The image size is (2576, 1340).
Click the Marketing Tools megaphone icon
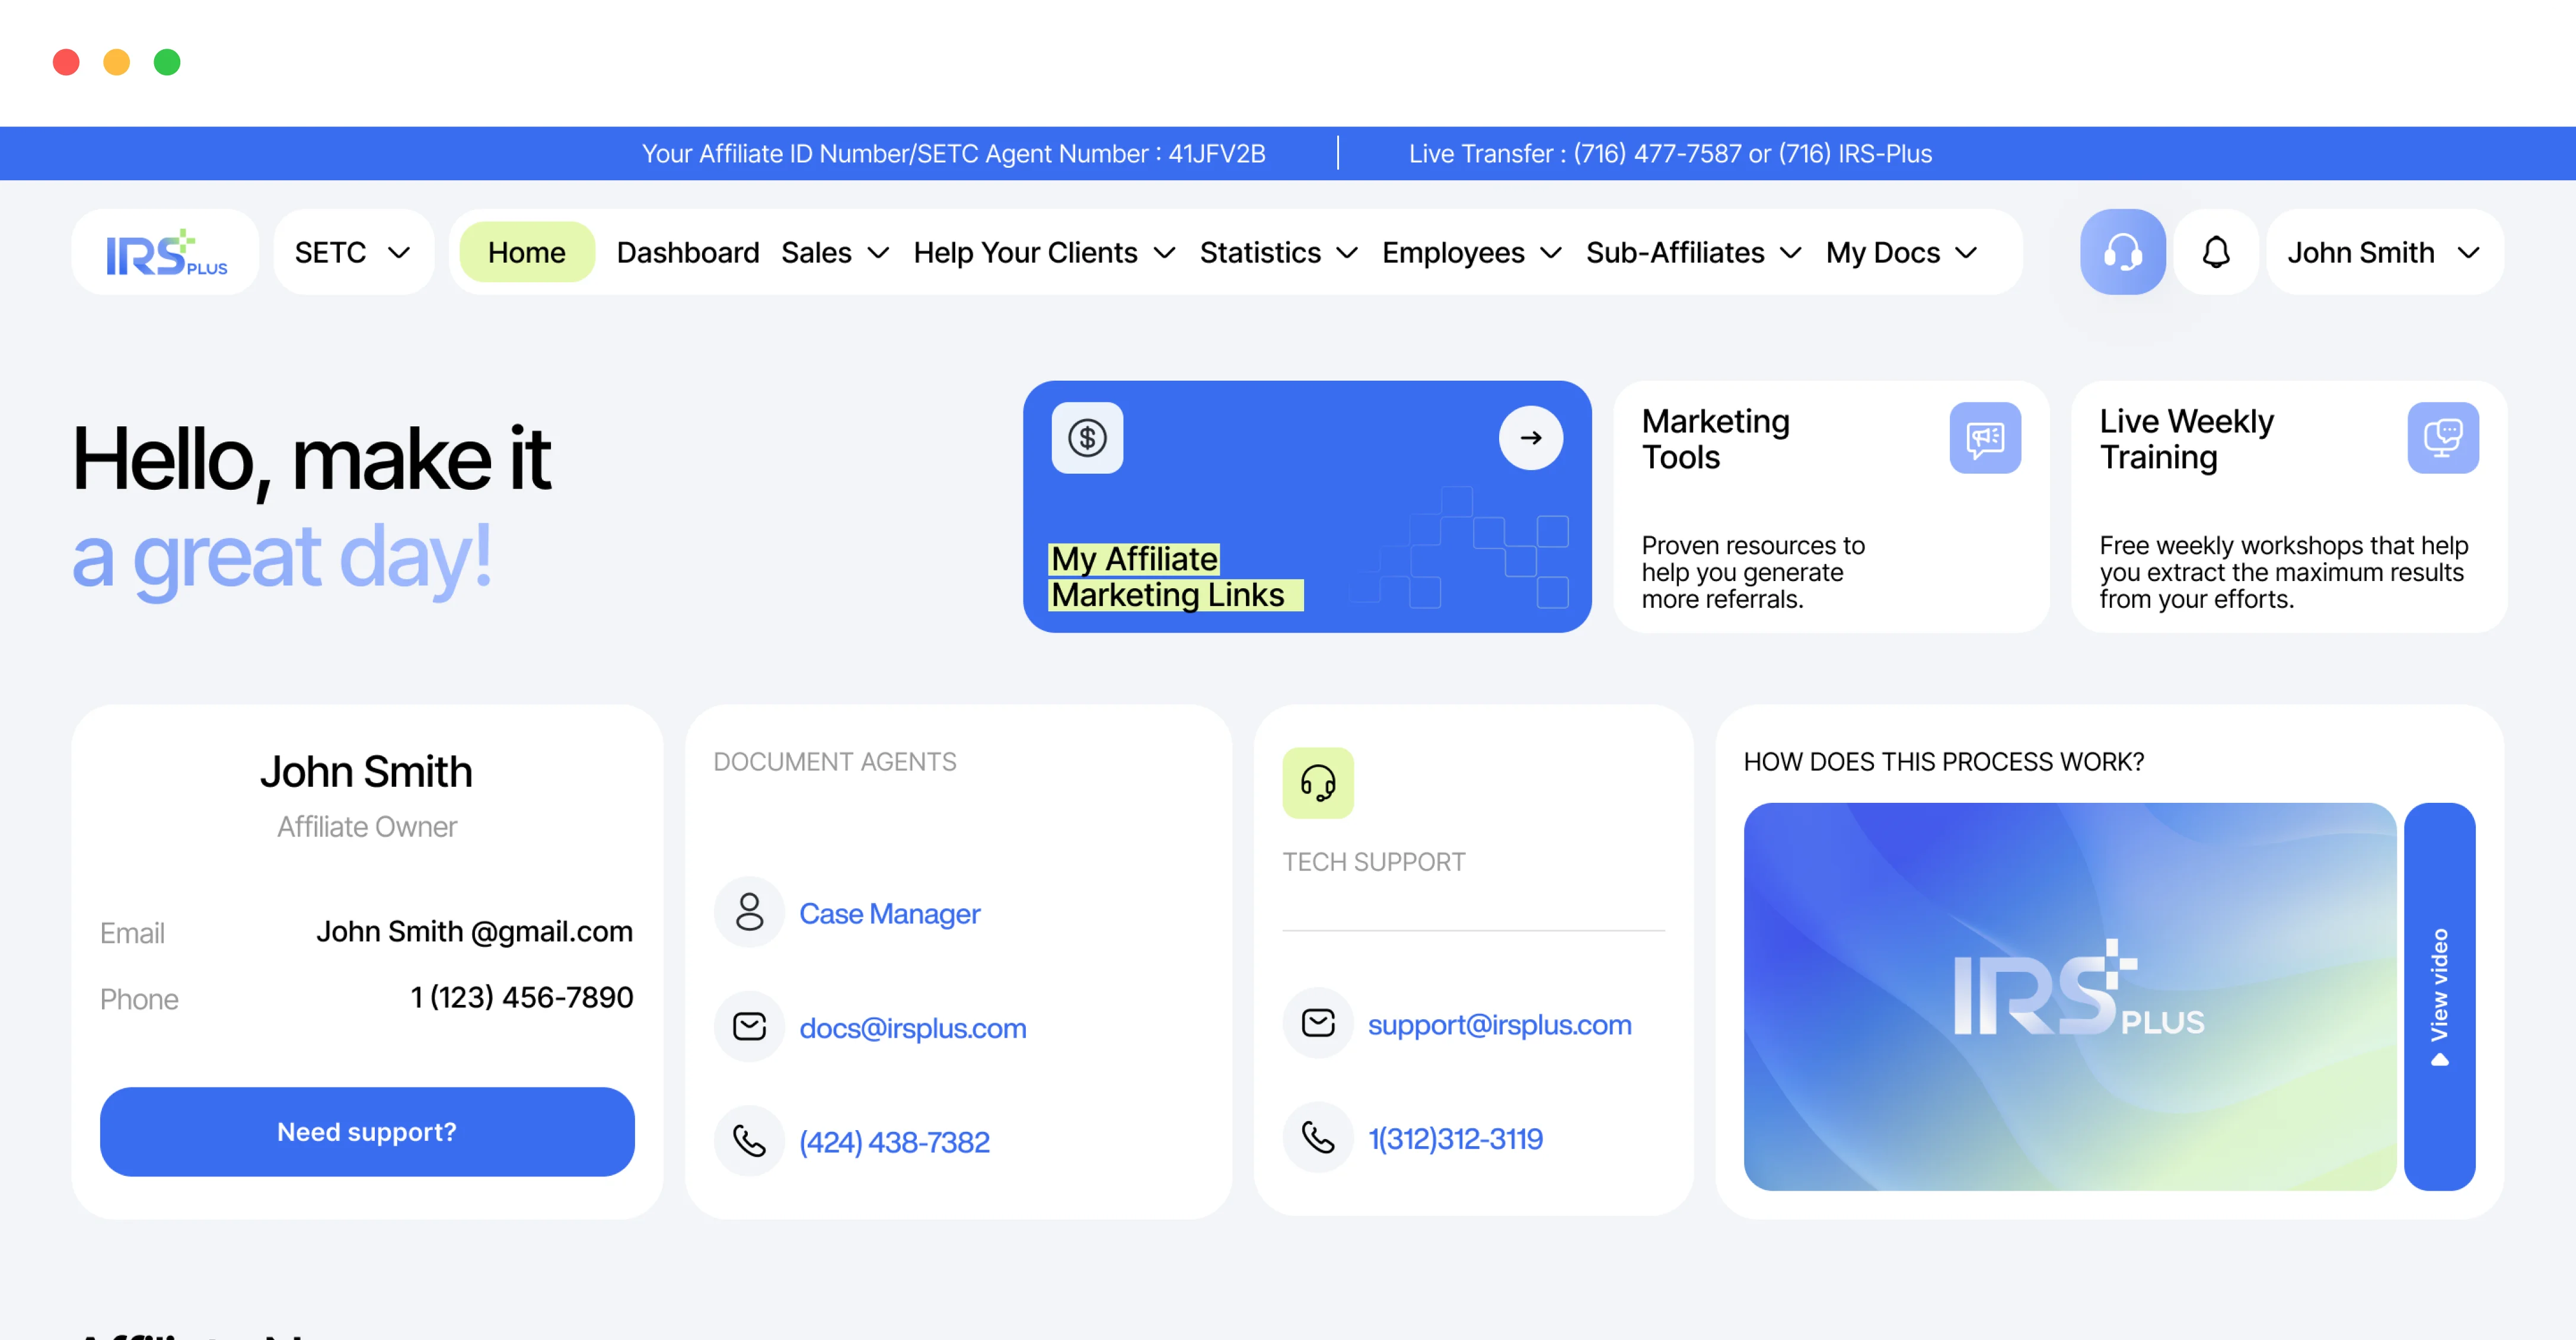[x=1984, y=438]
